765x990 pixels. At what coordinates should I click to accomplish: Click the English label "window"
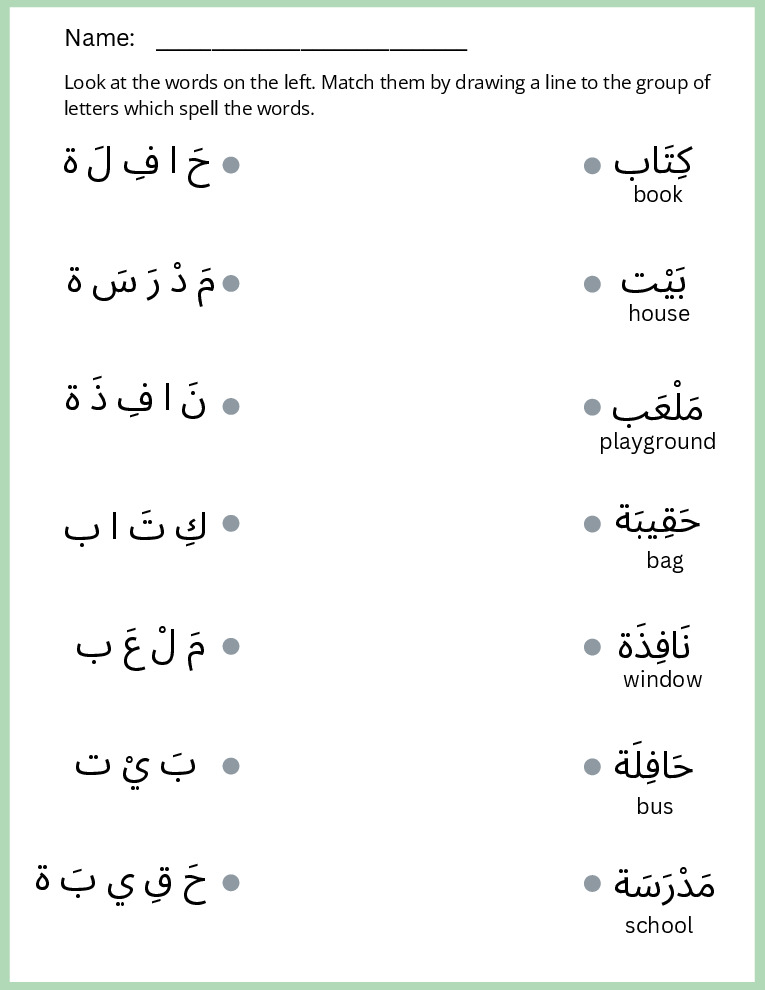point(662,680)
